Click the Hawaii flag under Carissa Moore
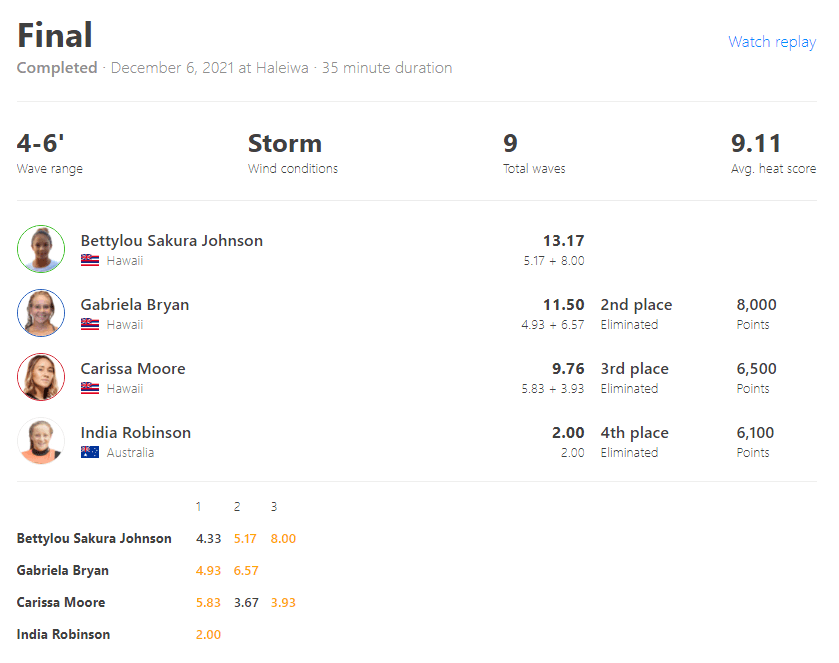The image size is (839, 663). pos(90,389)
